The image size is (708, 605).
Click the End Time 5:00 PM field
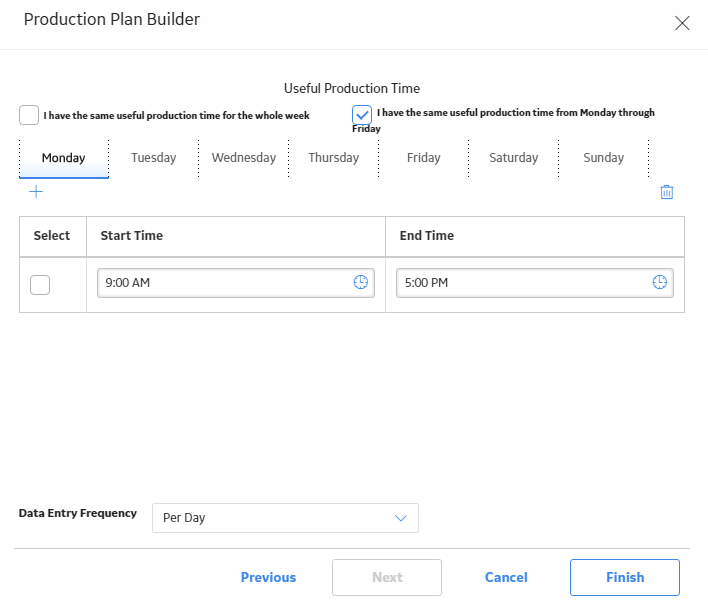(x=535, y=283)
